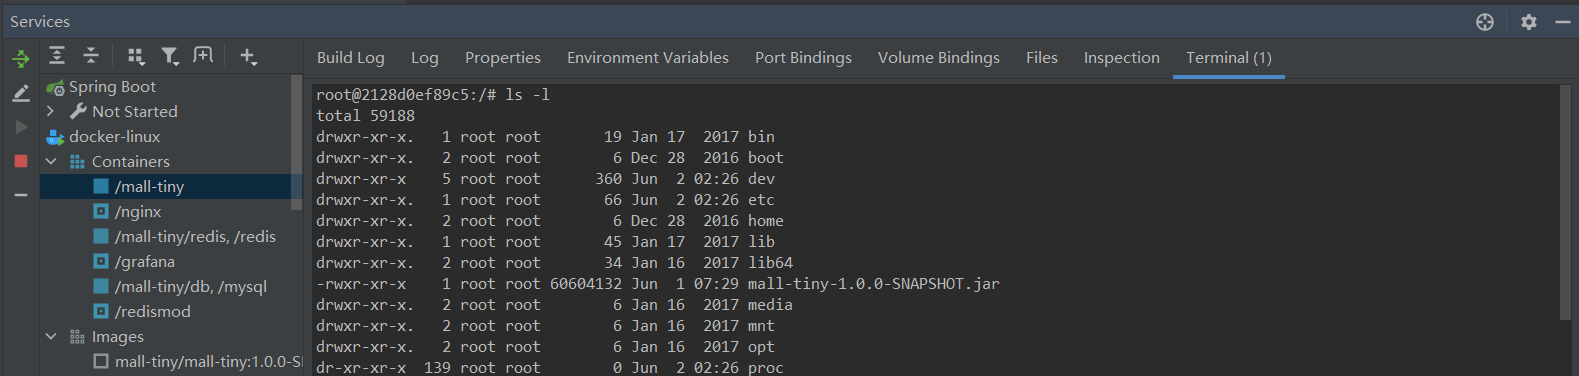Switch to the Build Log tab
The image size is (1579, 376).
pyautogui.click(x=351, y=58)
